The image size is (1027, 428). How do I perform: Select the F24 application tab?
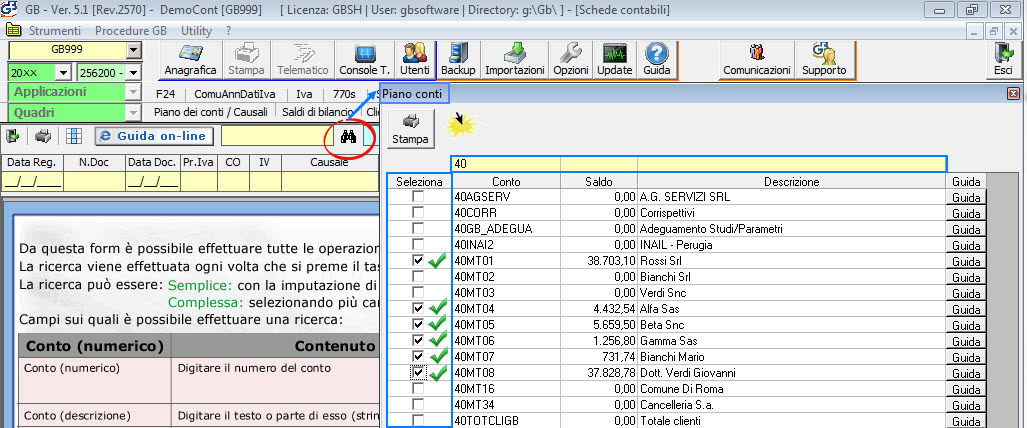(x=166, y=94)
